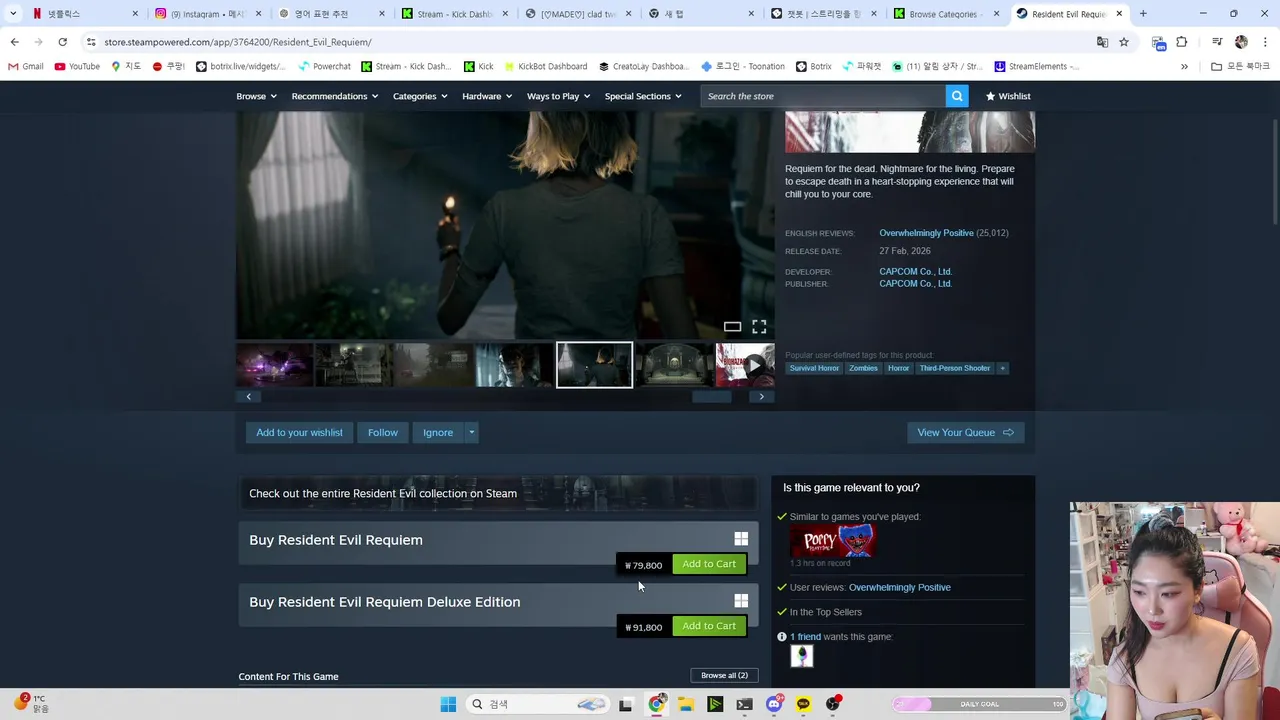
Task: Add the Deluxe Edition to cart
Action: 709,626
